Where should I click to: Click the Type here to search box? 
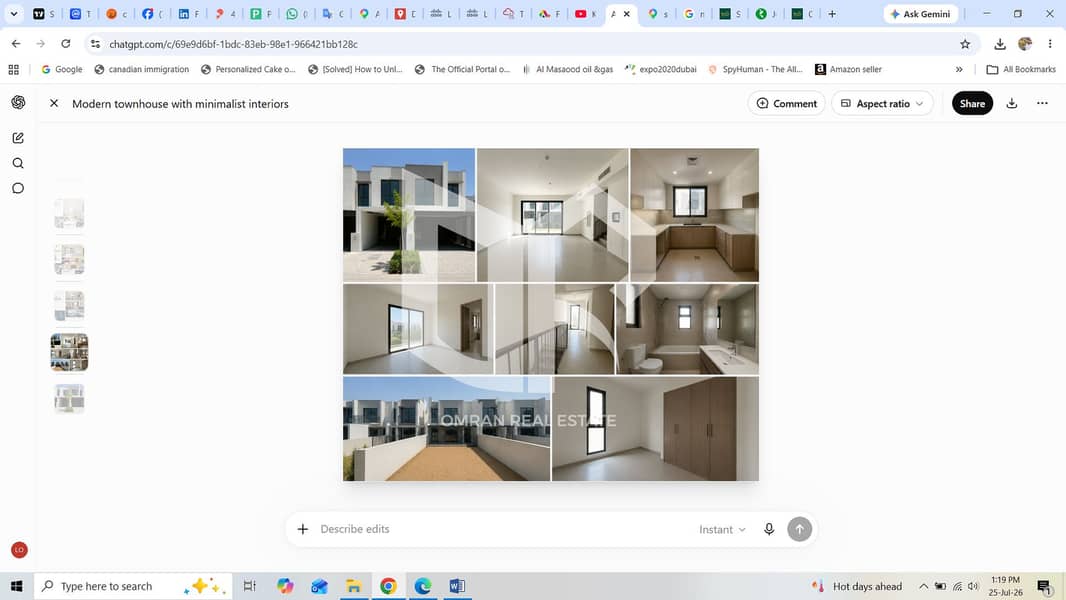click(x=133, y=586)
